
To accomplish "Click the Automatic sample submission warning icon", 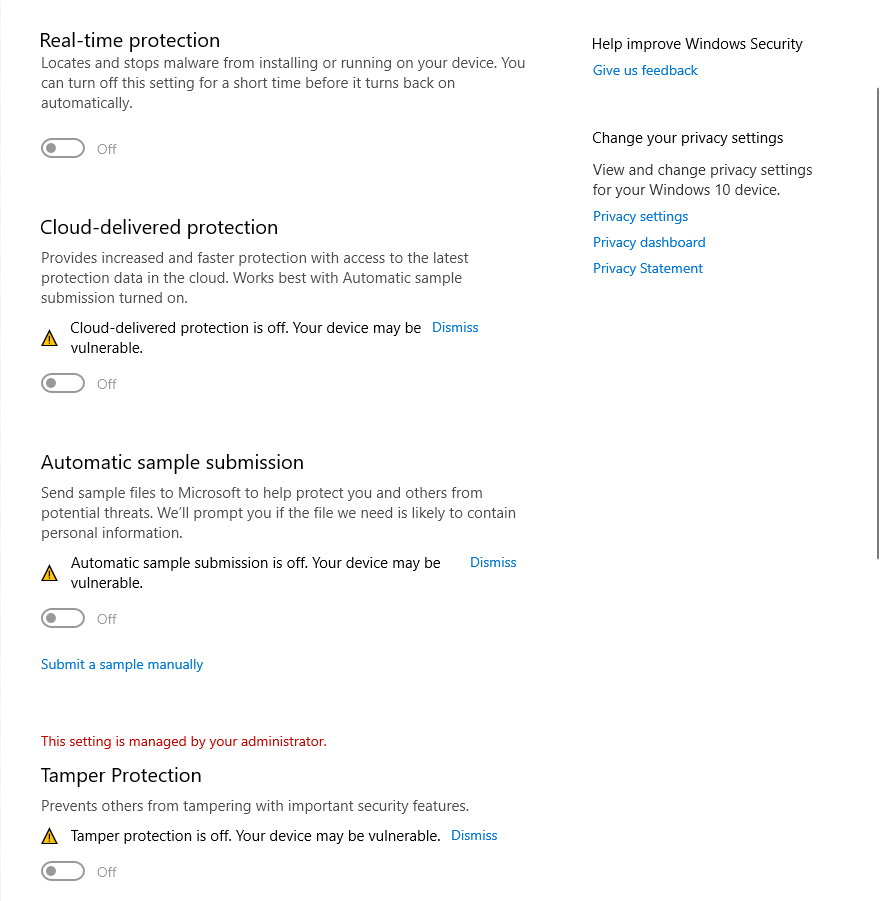I will pos(49,573).
